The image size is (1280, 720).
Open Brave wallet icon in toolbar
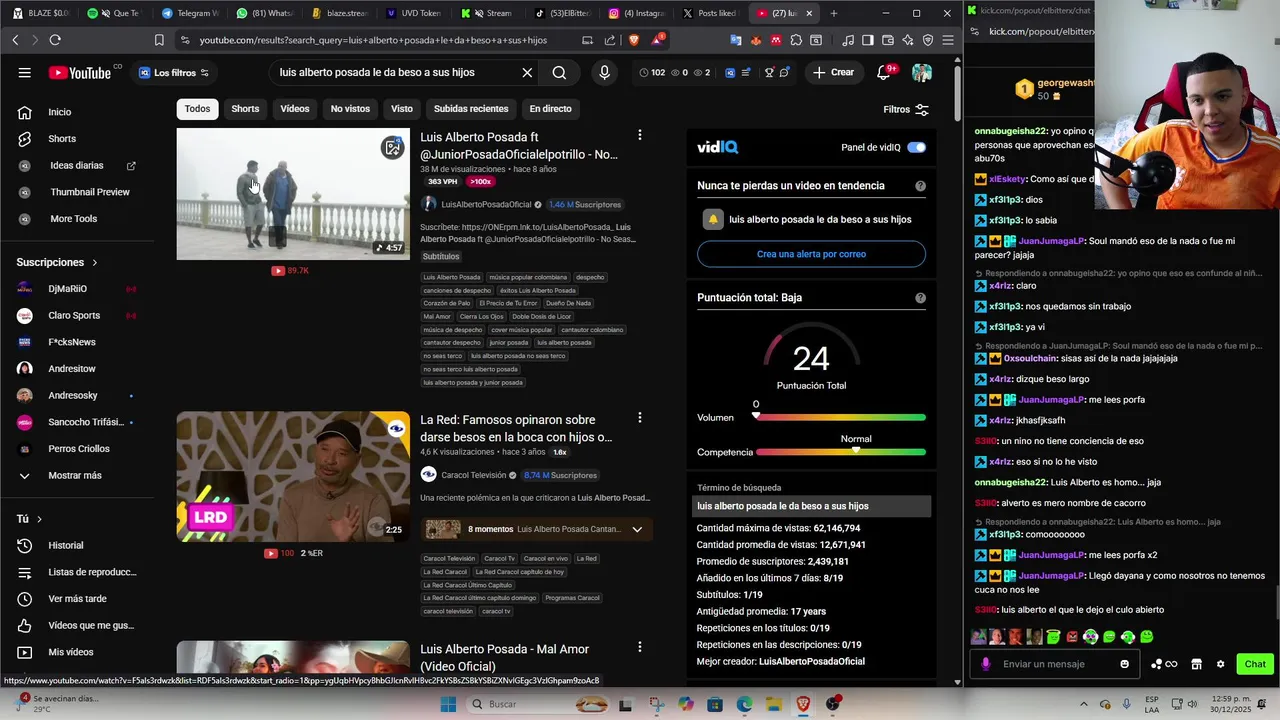click(887, 40)
